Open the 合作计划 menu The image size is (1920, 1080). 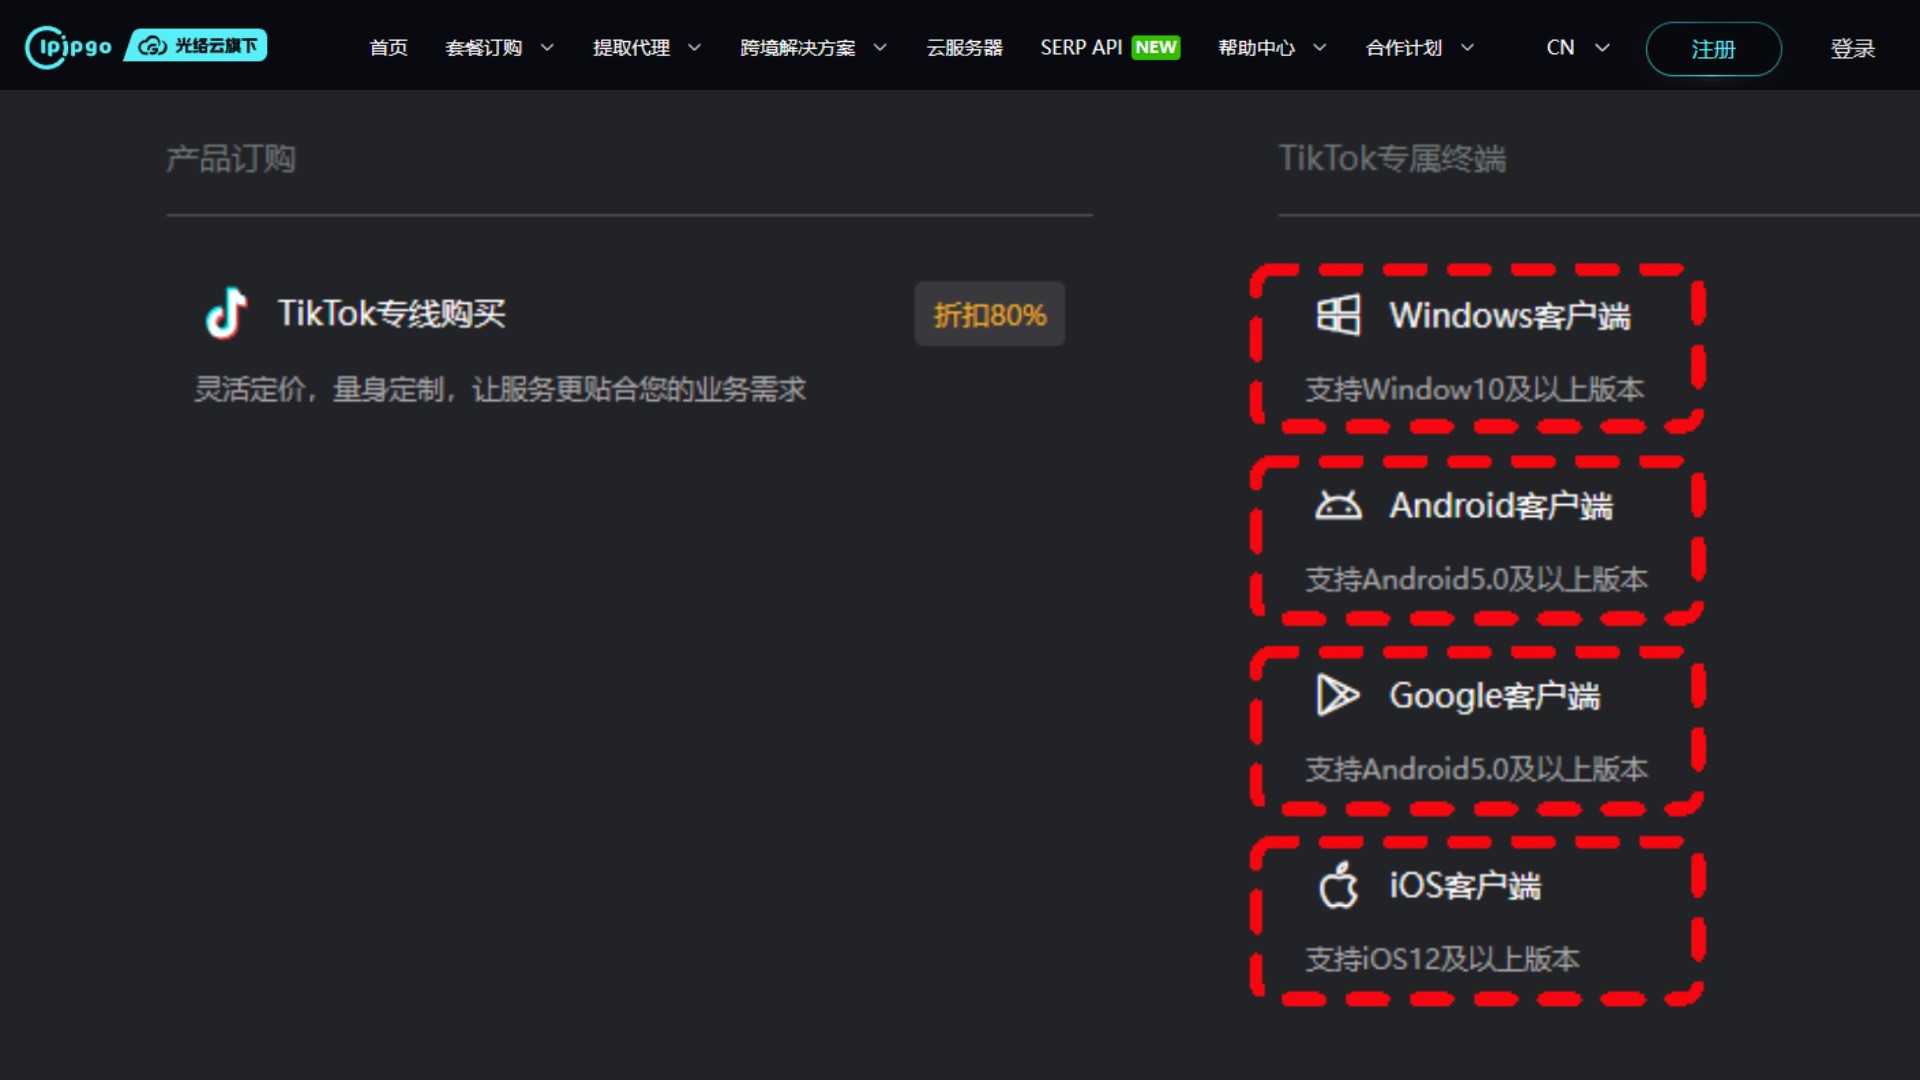(x=1404, y=47)
